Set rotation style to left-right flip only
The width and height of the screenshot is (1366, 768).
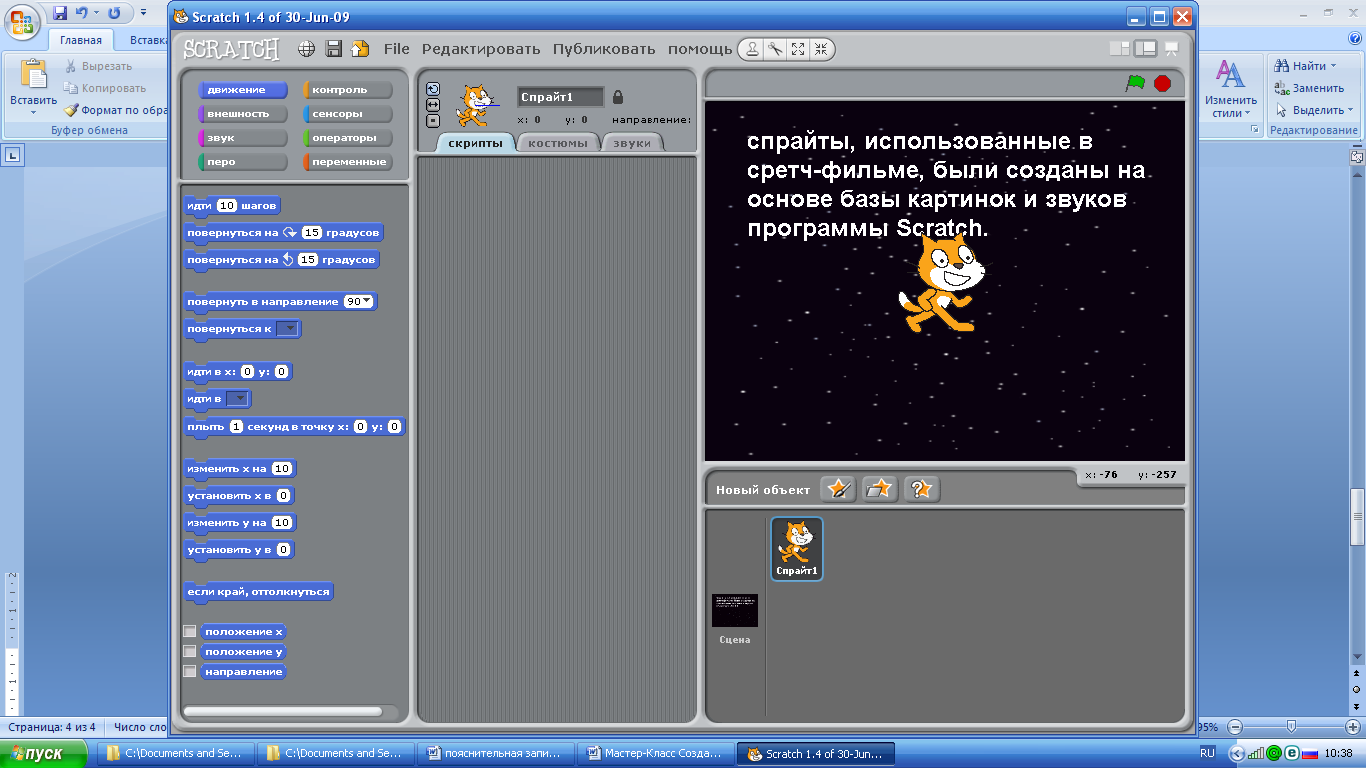[x=433, y=105]
